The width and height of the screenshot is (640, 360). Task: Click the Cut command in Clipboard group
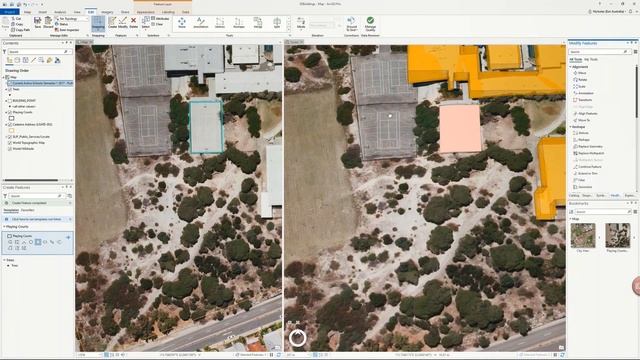17,19
